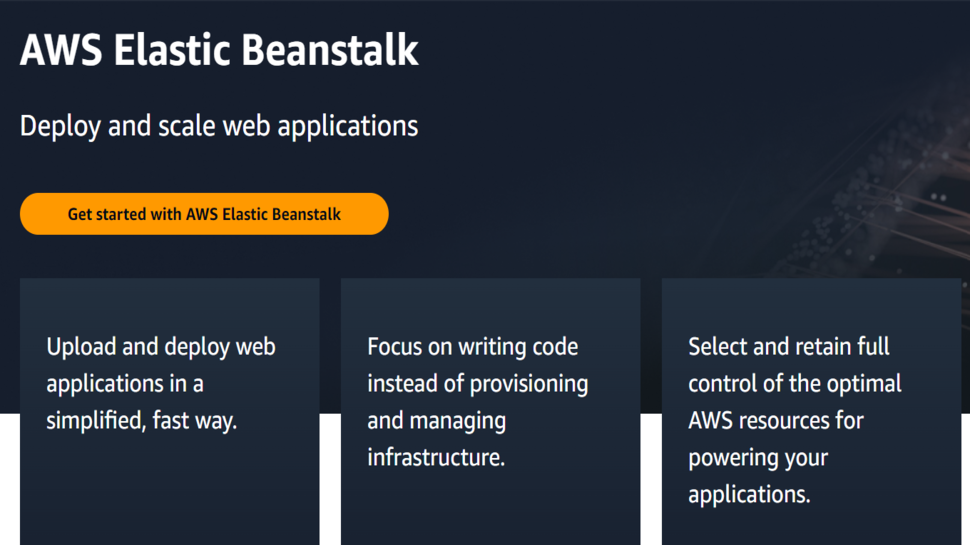Click the text line "control of the optimal"
The width and height of the screenshot is (970, 545).
coord(794,384)
